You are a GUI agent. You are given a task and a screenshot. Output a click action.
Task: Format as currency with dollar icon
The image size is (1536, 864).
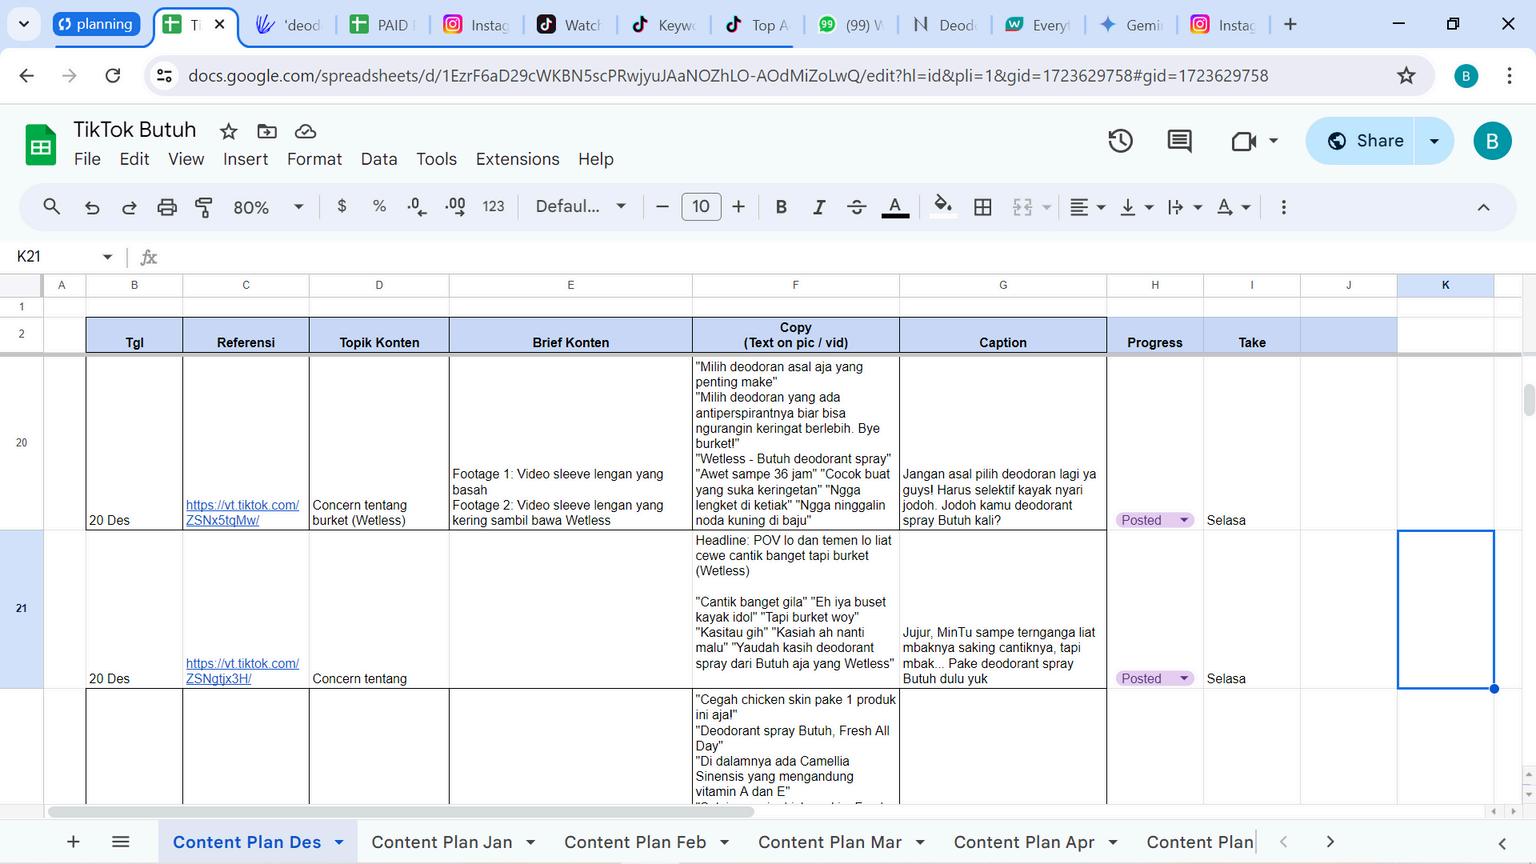click(x=342, y=206)
